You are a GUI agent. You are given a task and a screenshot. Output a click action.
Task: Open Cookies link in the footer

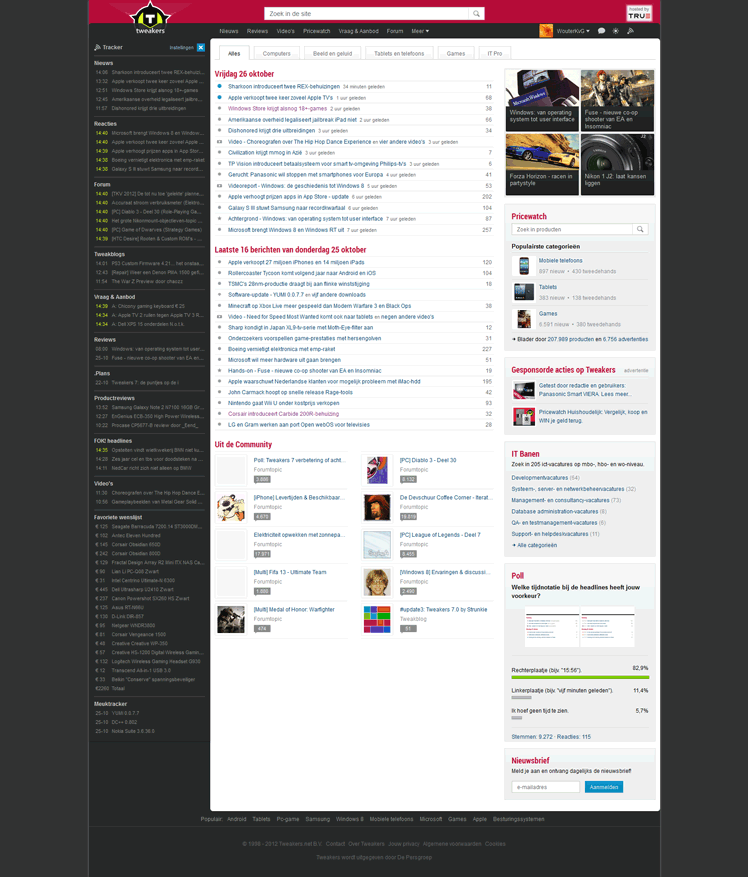tap(495, 844)
